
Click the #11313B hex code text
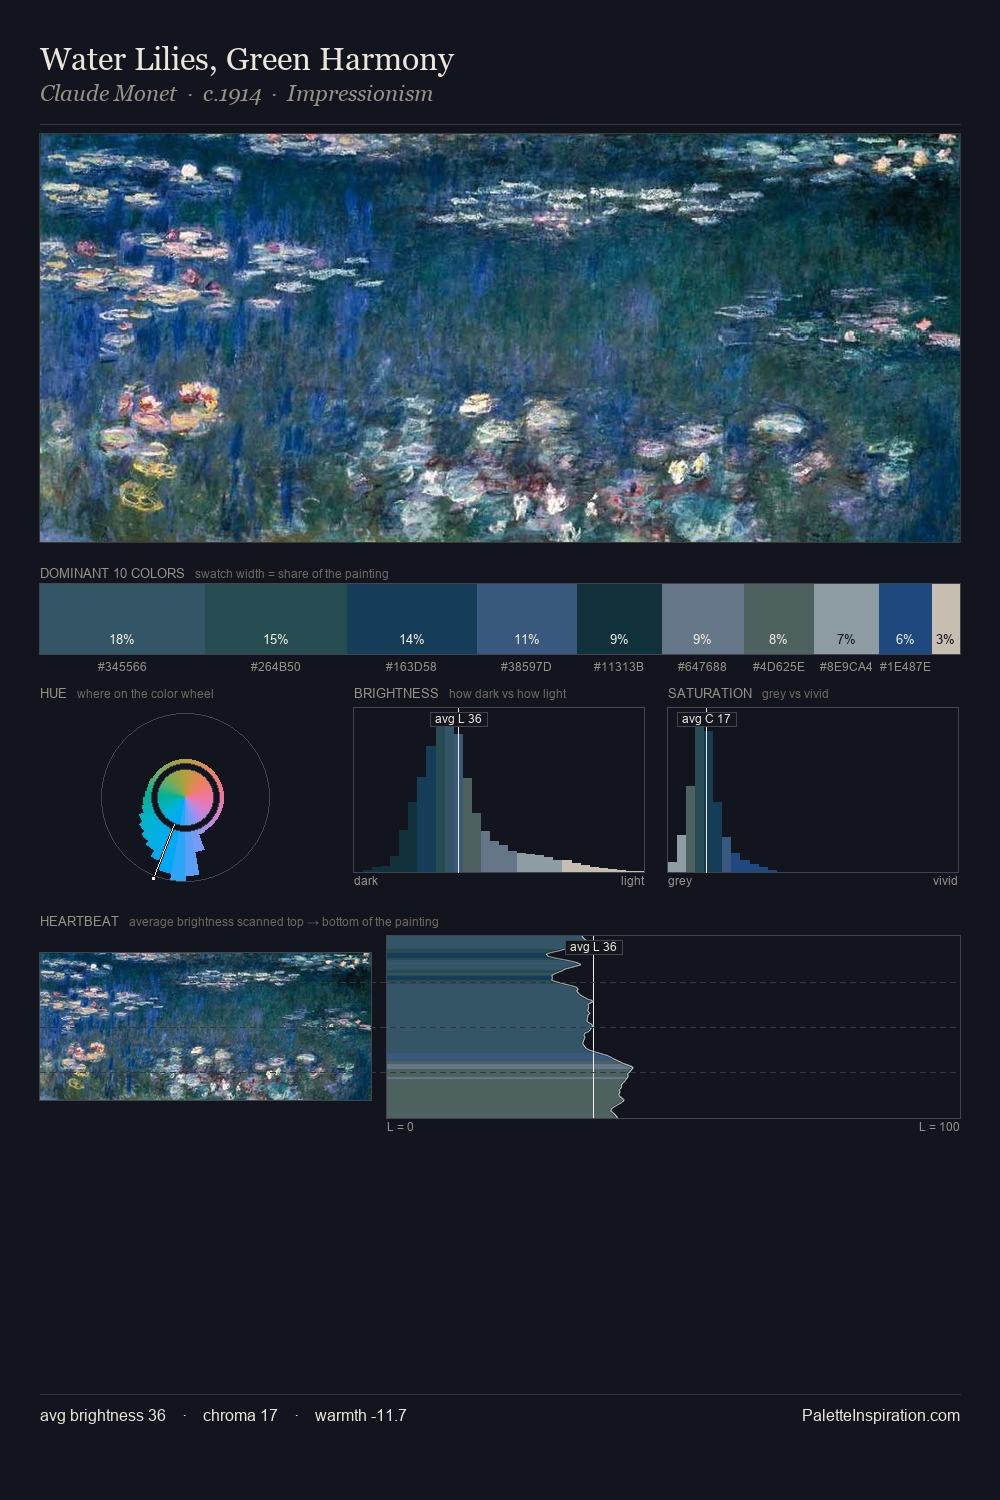(x=619, y=666)
